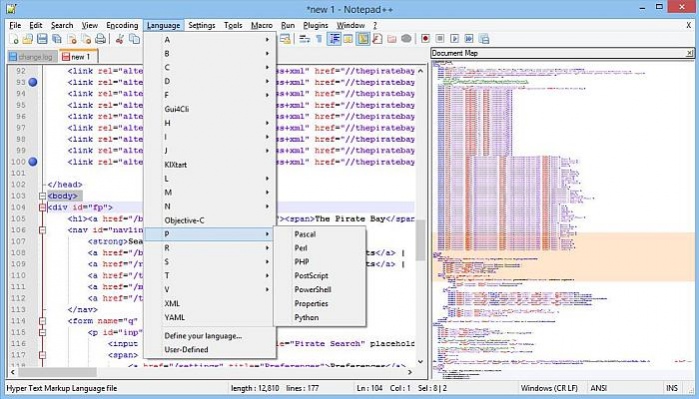This screenshot has width=699, height=399.
Task: Toggle Show All Characters pilcrow icon
Action: pos(319,39)
